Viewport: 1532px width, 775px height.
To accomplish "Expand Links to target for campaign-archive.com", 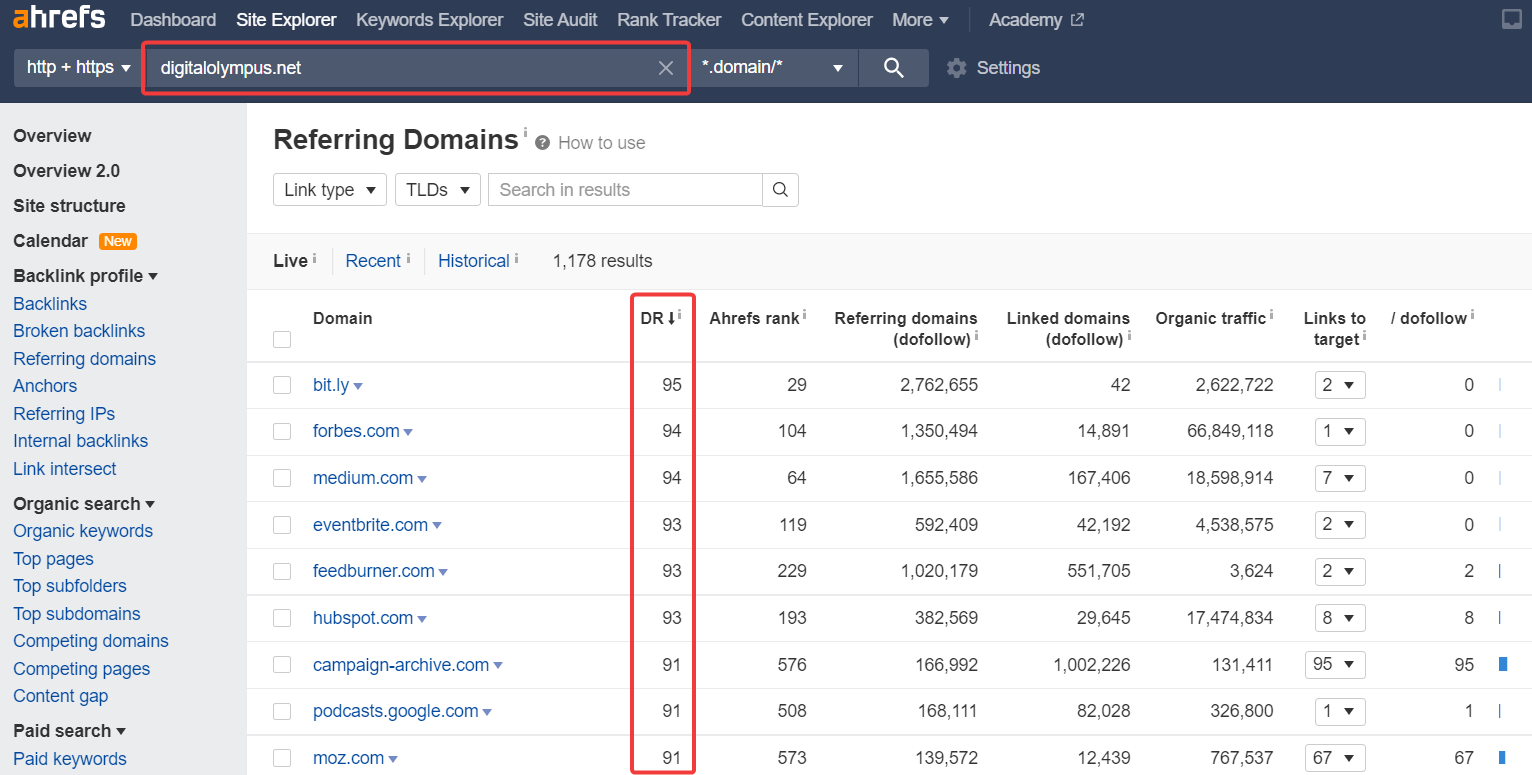I will 1336,665.
